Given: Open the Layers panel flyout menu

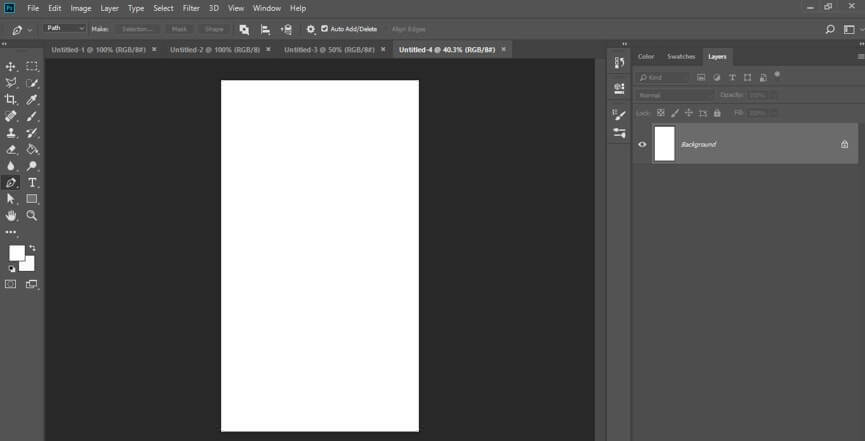Looking at the screenshot, I should pyautogui.click(x=861, y=56).
